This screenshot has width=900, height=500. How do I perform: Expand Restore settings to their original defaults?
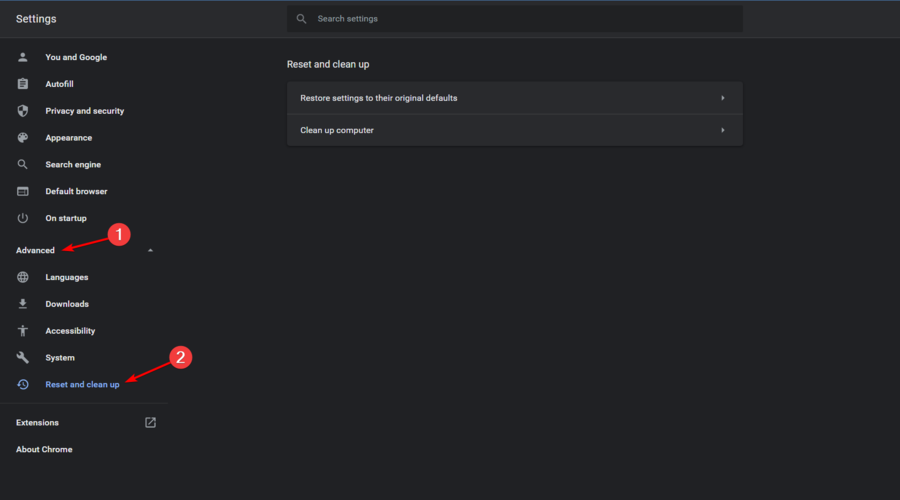coord(514,98)
